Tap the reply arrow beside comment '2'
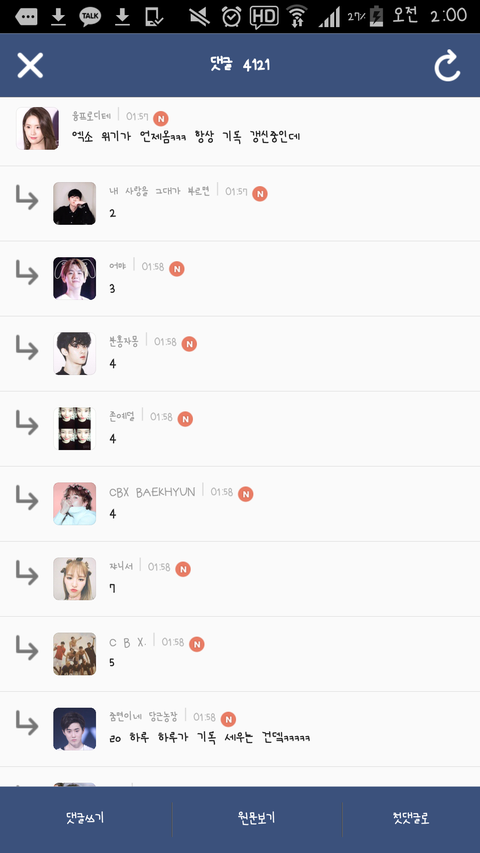Viewport: 480px width, 853px height. click(x=27, y=197)
